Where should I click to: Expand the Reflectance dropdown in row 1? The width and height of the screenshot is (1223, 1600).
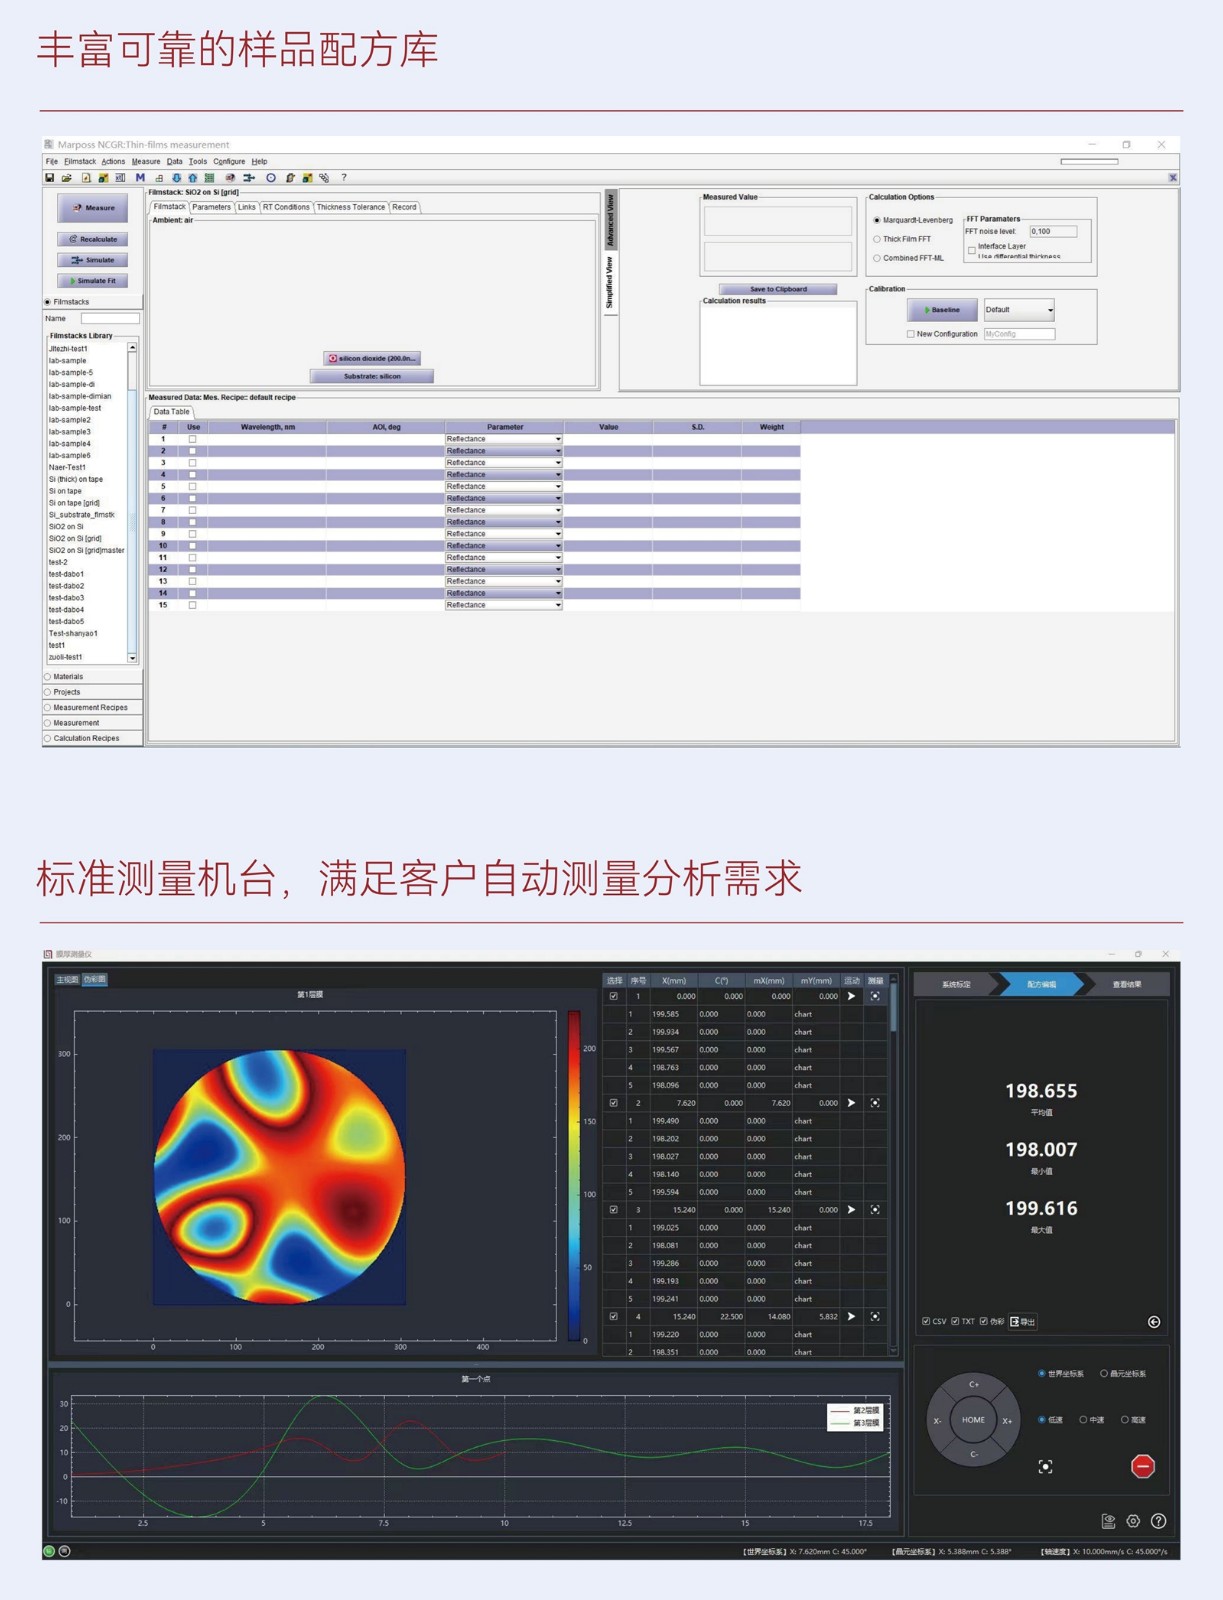click(503, 439)
